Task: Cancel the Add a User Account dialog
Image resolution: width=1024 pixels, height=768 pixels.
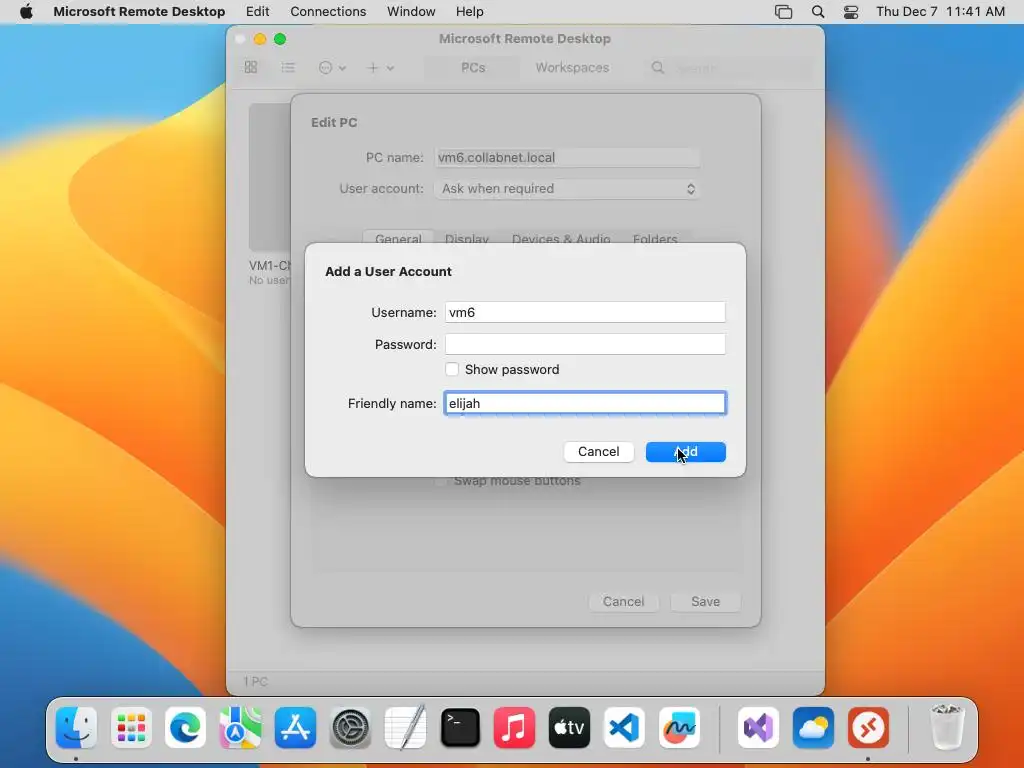Action: (598, 452)
